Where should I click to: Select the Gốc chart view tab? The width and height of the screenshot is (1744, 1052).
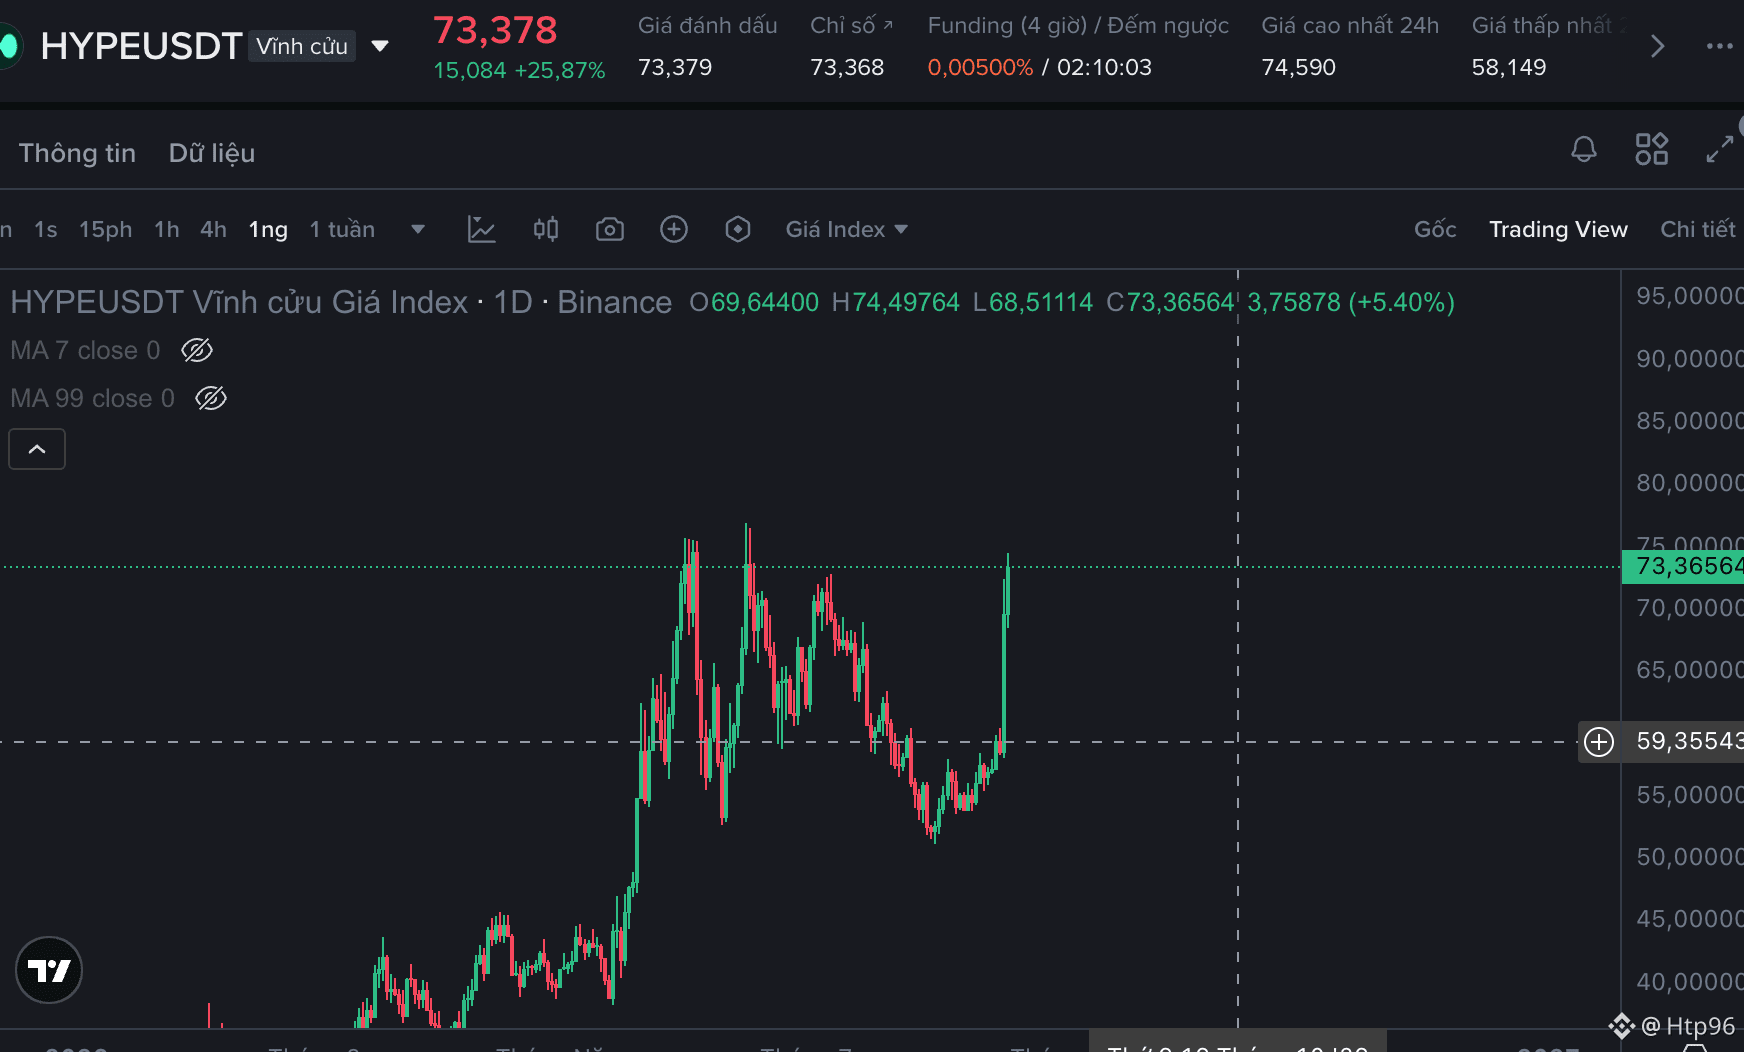click(1435, 229)
